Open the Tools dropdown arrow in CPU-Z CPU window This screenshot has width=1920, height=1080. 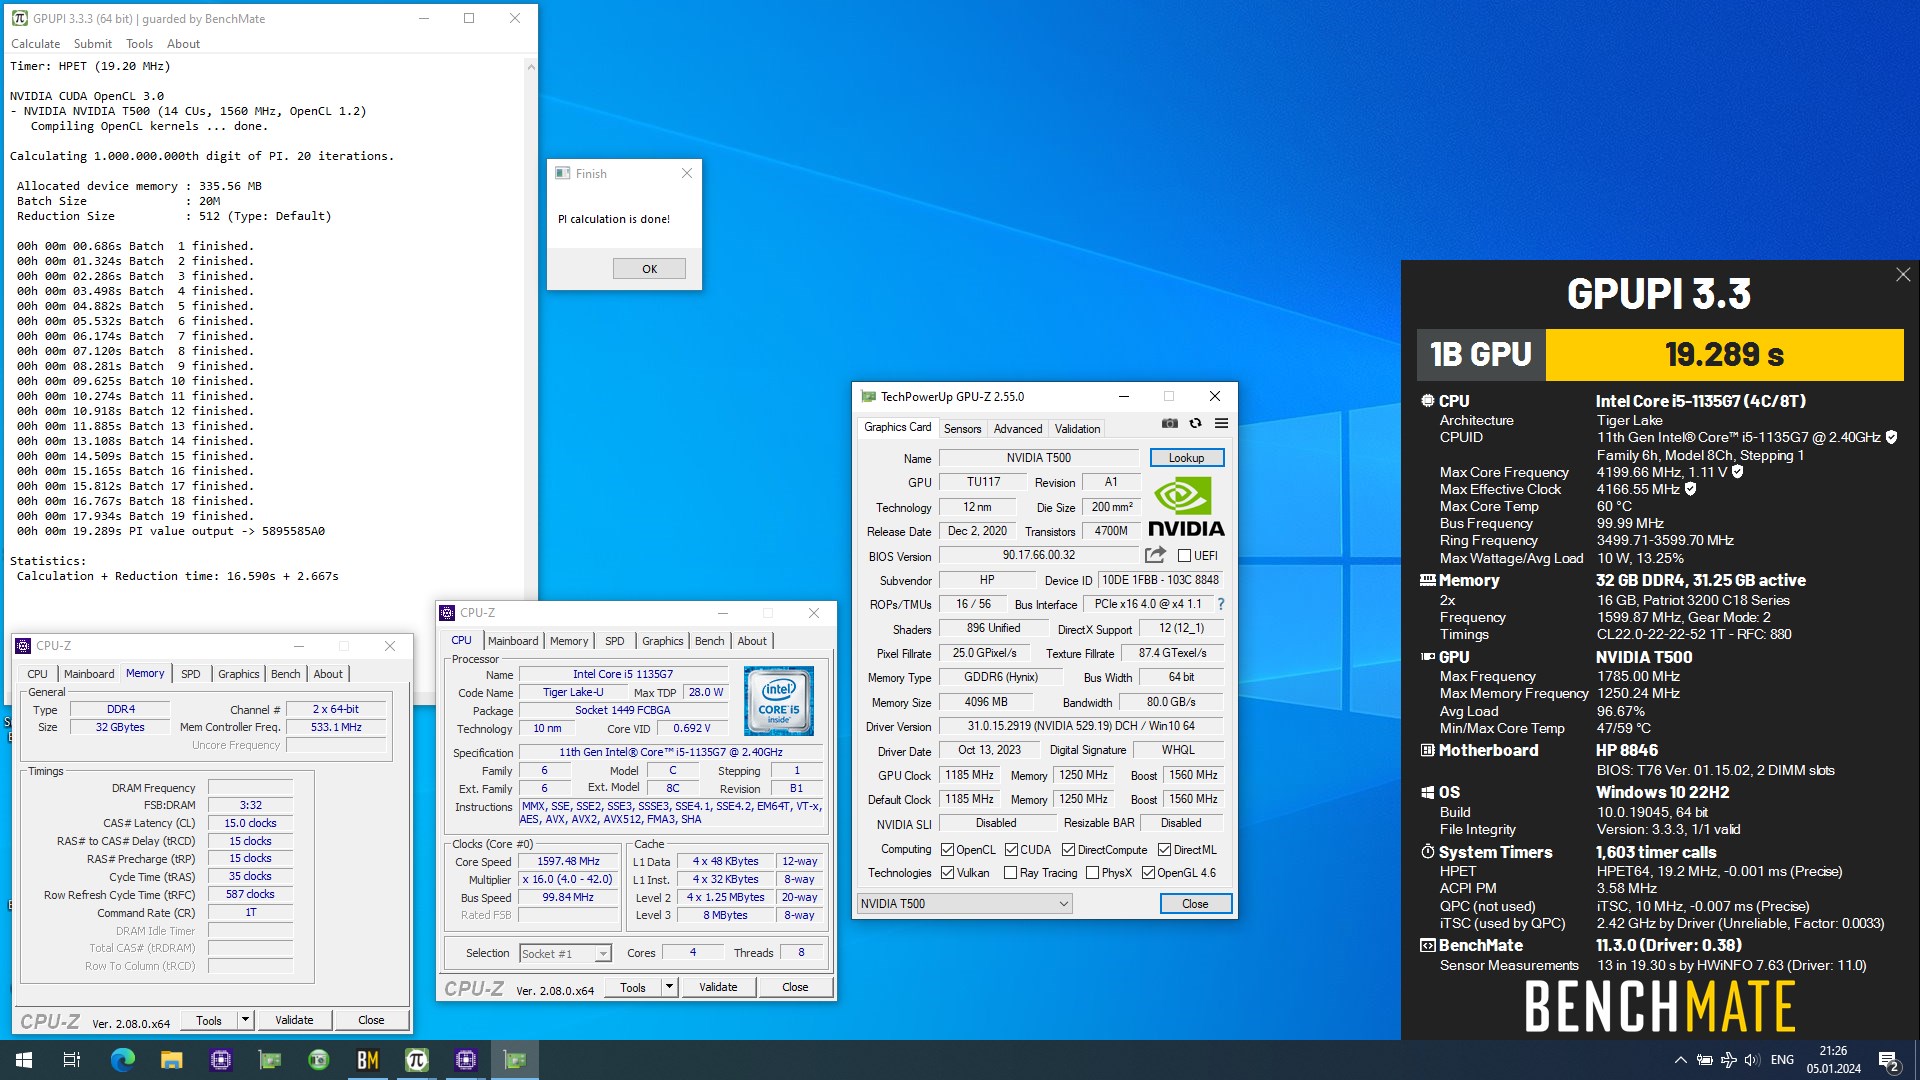coord(669,987)
